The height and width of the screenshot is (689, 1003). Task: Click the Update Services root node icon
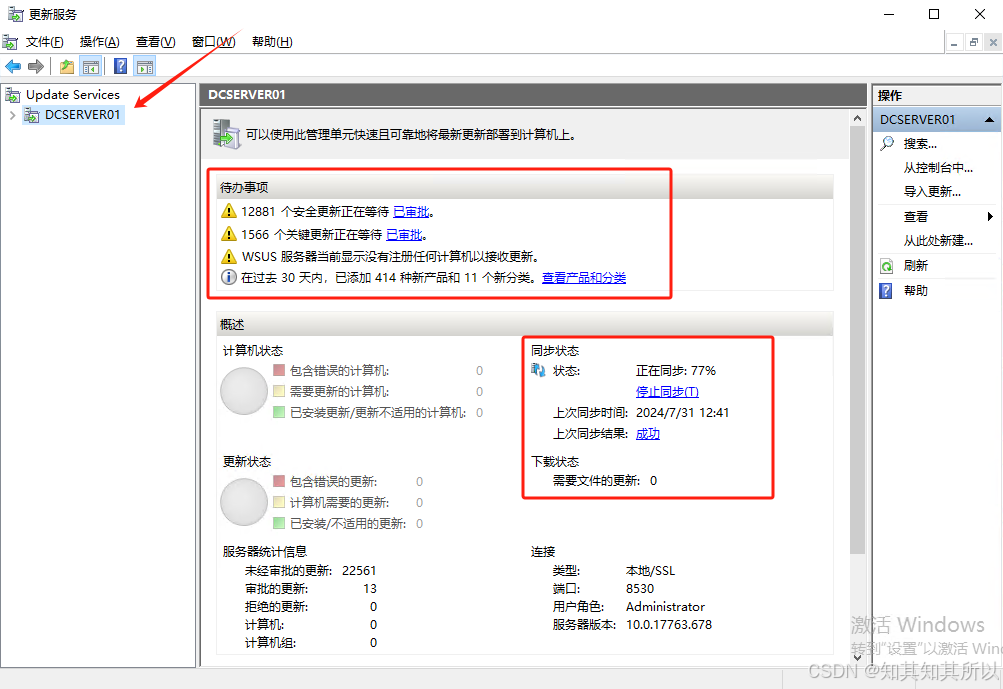[13, 95]
